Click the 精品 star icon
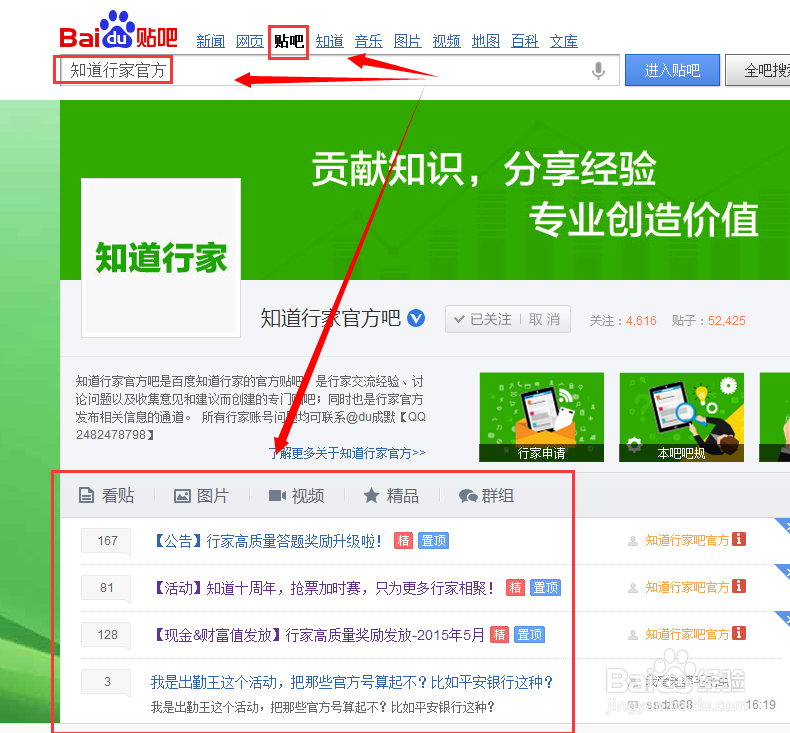Image resolution: width=790 pixels, height=733 pixels. pyautogui.click(x=371, y=495)
